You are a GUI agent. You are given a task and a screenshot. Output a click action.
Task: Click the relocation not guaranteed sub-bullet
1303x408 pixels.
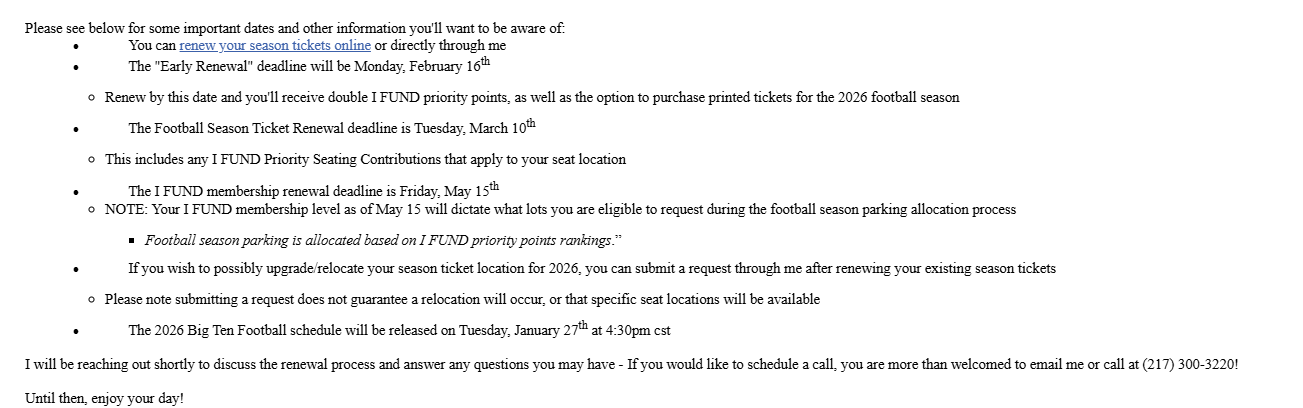pos(462,300)
